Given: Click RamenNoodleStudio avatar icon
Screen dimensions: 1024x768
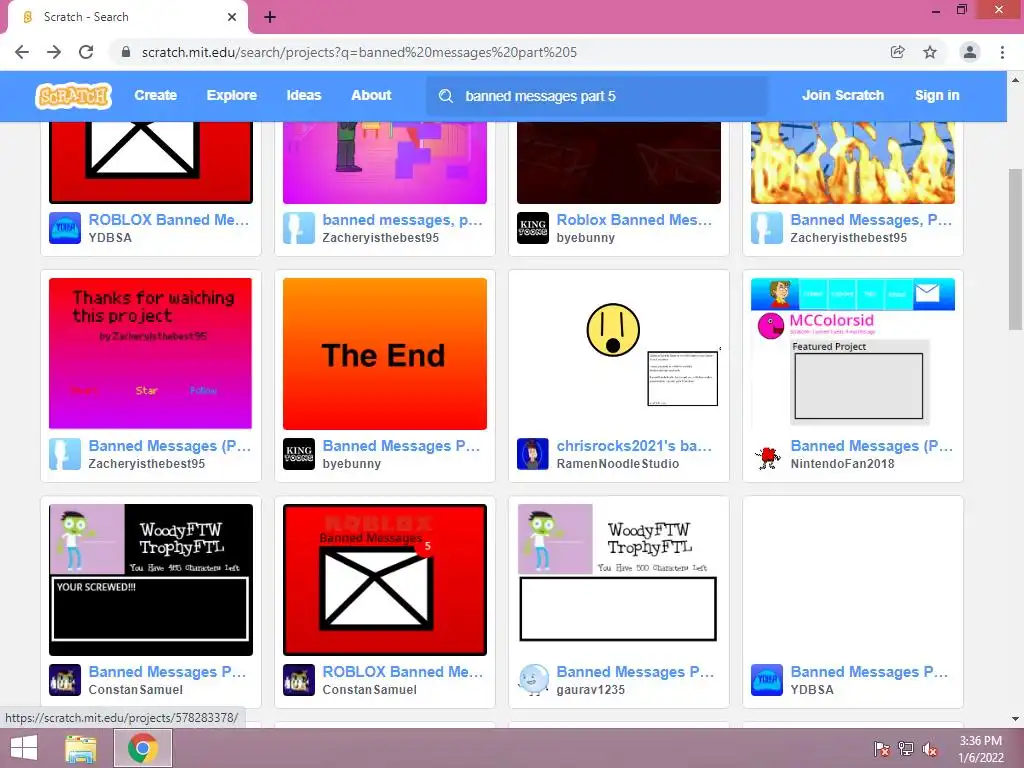Looking at the screenshot, I should pyautogui.click(x=533, y=454).
